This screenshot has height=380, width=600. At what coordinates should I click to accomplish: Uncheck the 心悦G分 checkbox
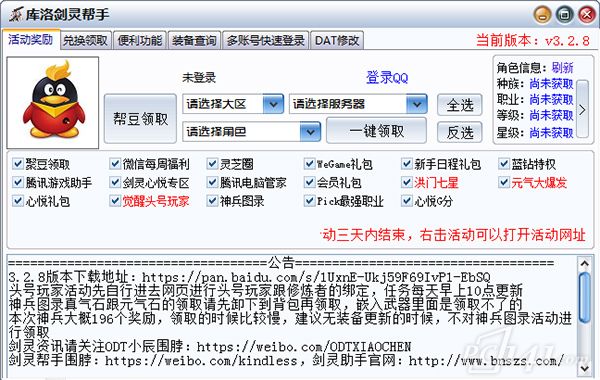[x=406, y=201]
